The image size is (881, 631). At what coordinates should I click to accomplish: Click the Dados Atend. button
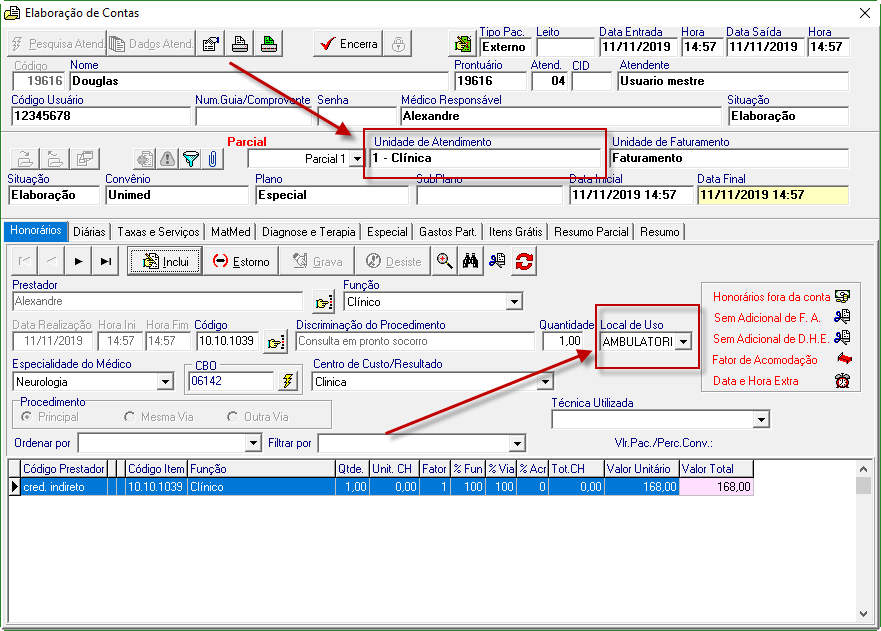(x=151, y=44)
